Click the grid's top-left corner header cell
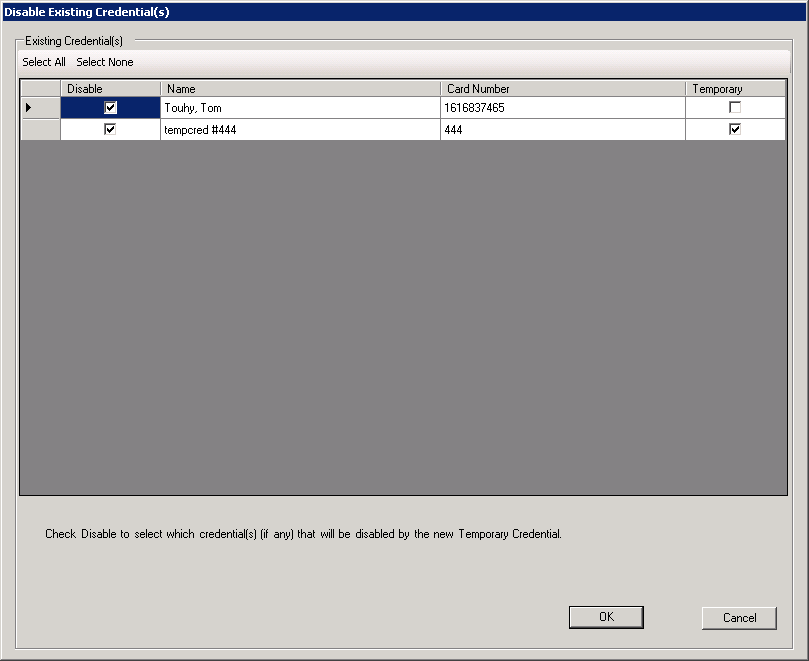This screenshot has width=809, height=661. [40, 89]
